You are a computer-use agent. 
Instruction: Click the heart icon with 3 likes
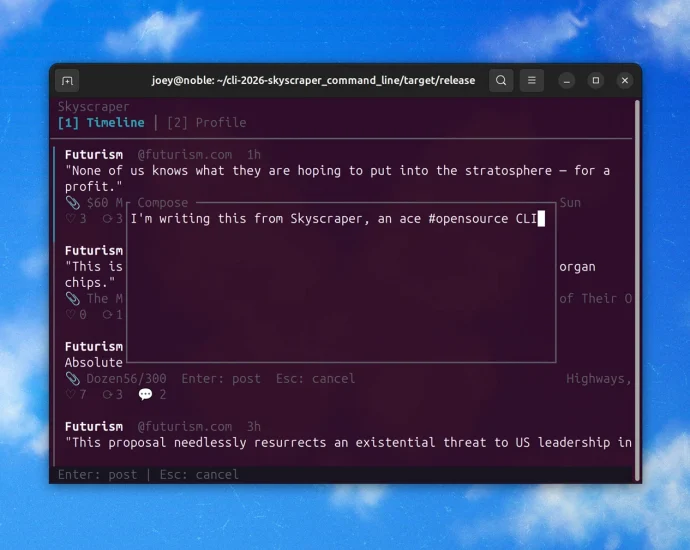pyautogui.click(x=70, y=219)
